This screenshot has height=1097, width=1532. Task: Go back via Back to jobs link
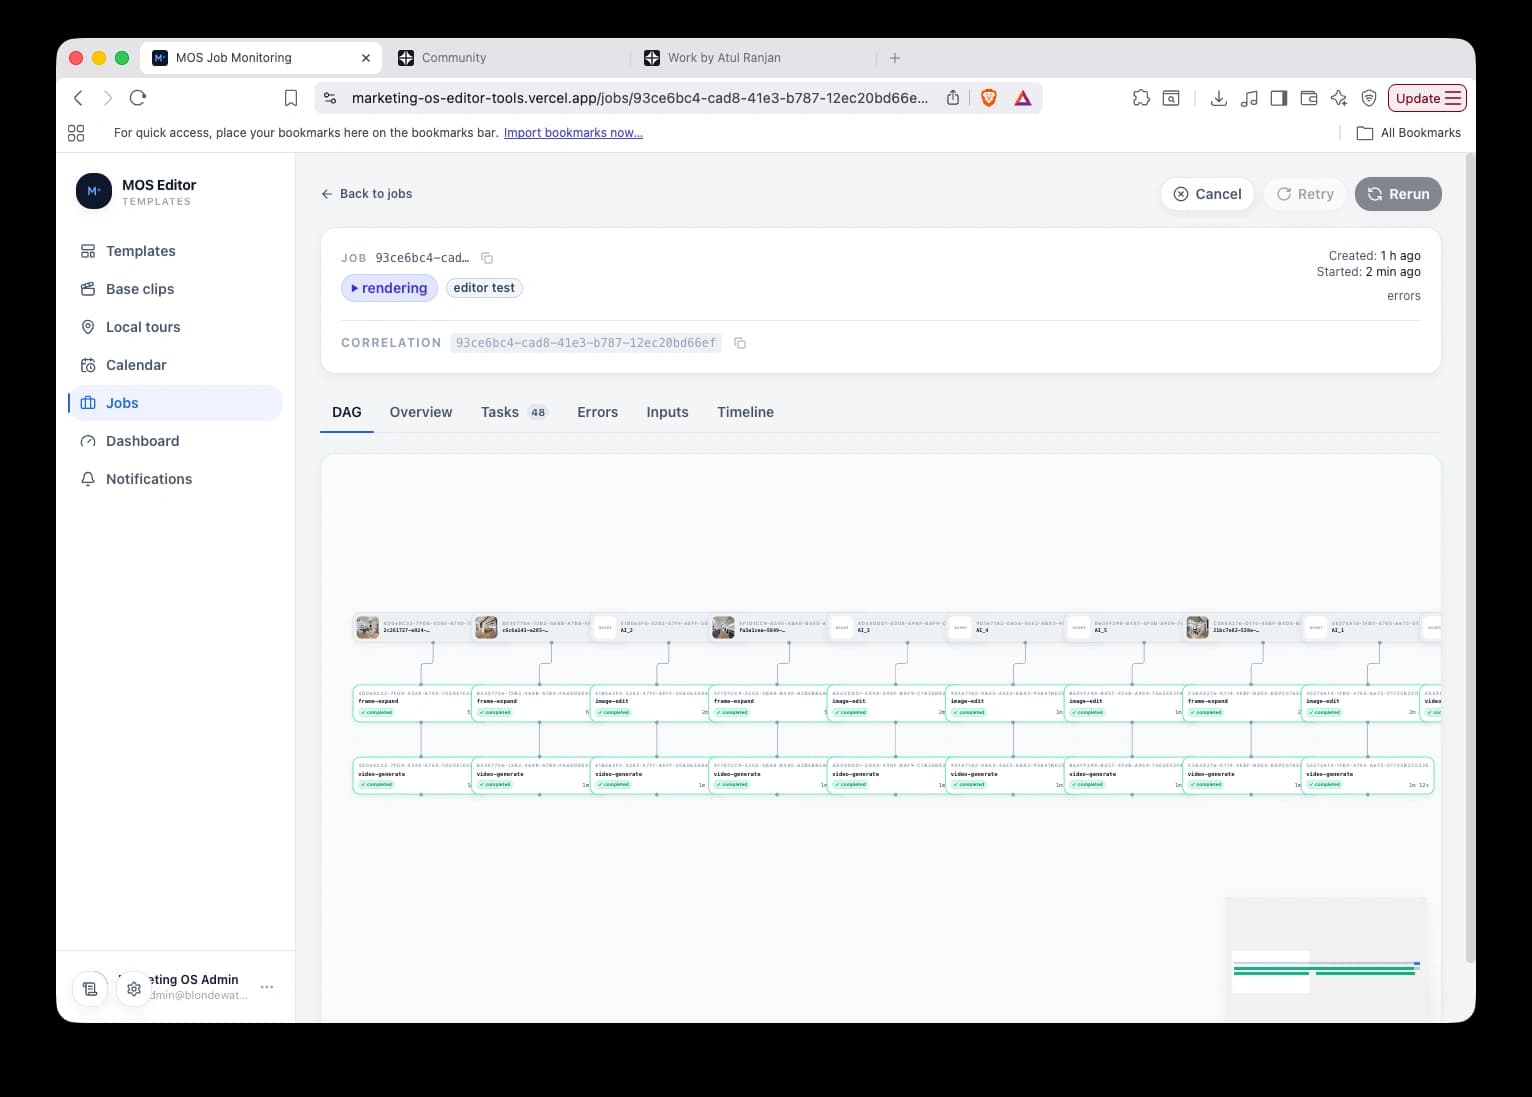(x=366, y=194)
